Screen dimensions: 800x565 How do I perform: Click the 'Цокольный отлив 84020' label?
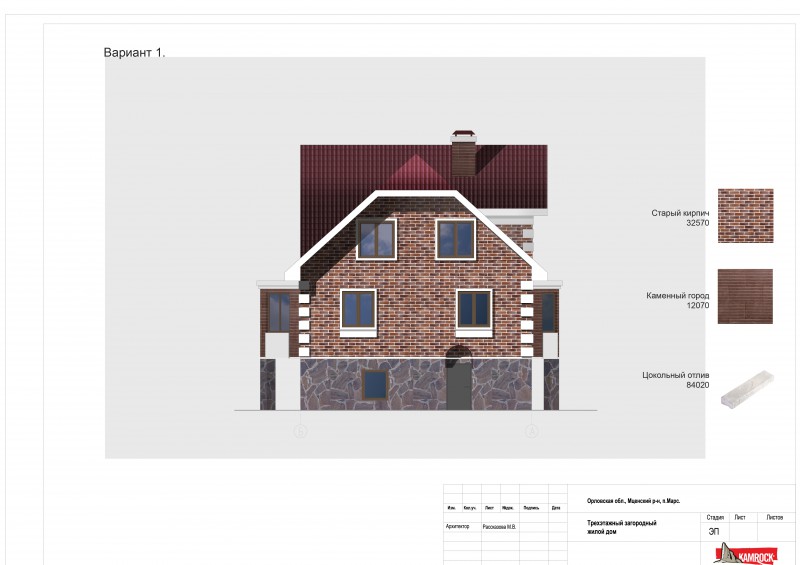[x=676, y=380]
